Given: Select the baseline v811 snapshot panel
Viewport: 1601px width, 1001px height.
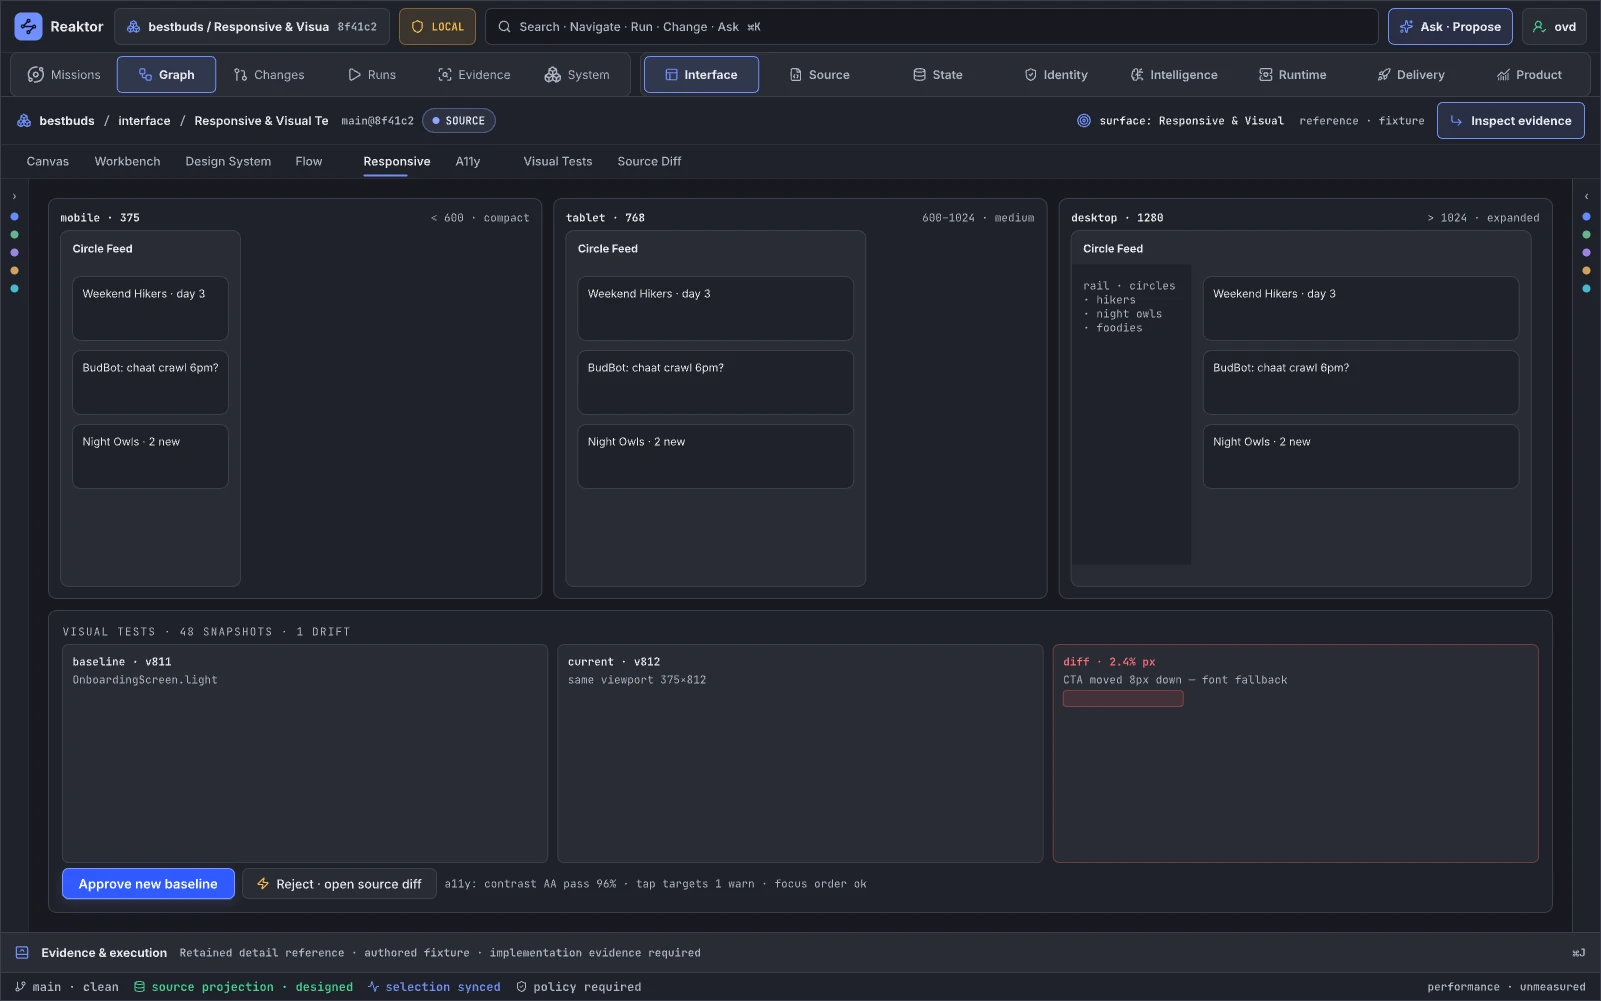Looking at the screenshot, I should click(x=305, y=754).
